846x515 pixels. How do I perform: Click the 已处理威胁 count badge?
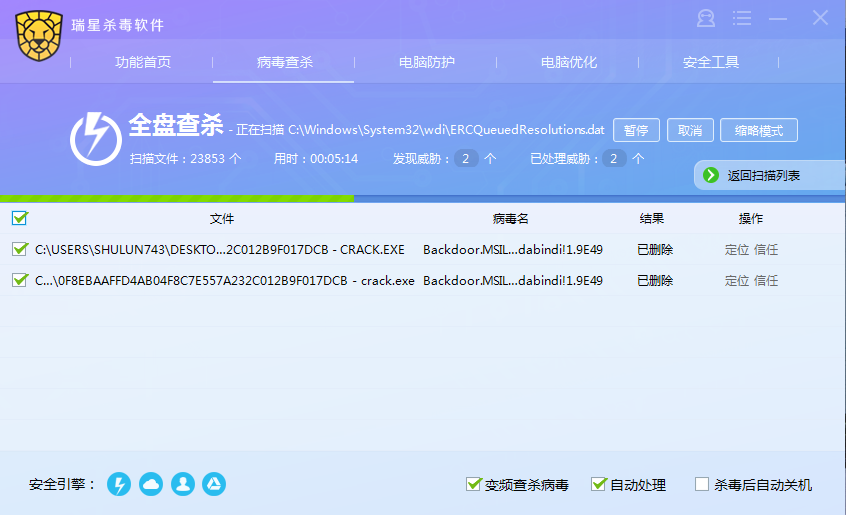tap(613, 159)
